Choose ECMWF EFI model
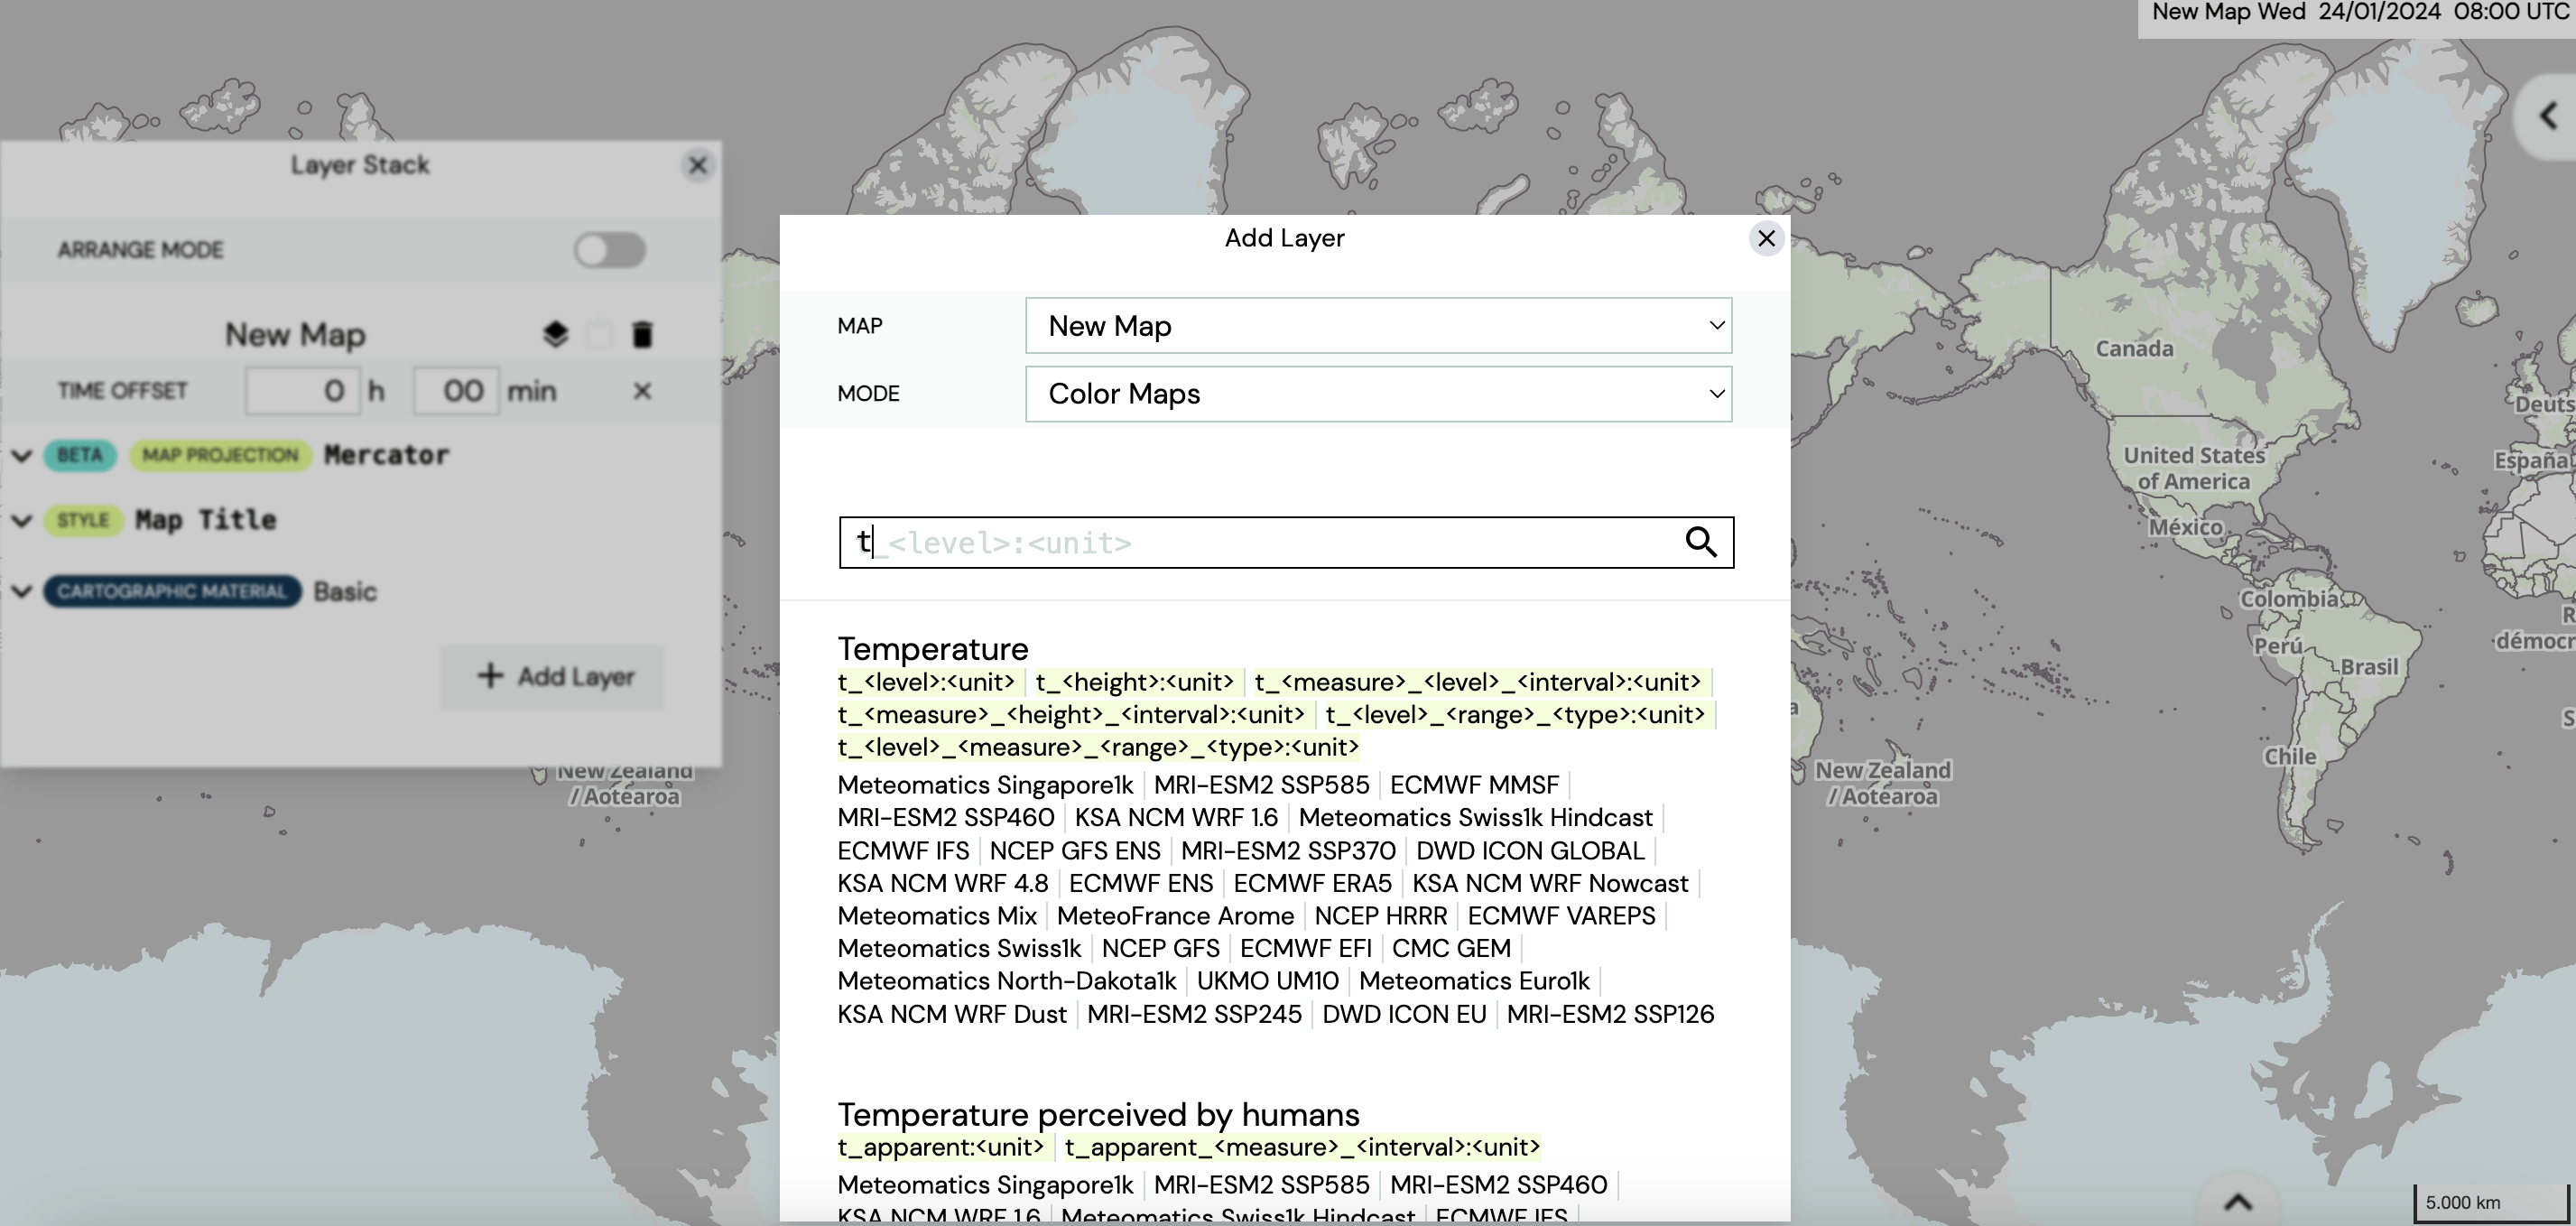Viewport: 2576px width, 1226px height. click(x=1305, y=949)
